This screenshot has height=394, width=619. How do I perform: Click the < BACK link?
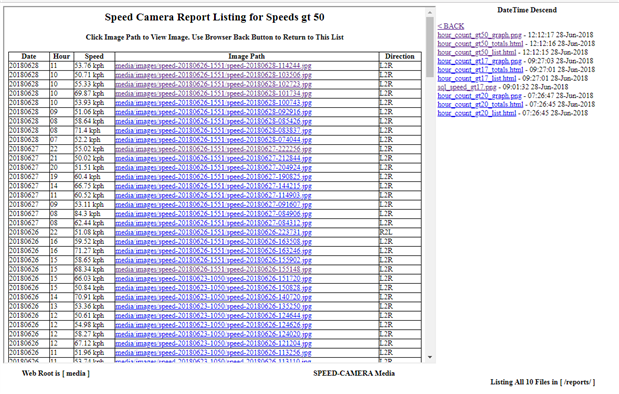(450, 26)
